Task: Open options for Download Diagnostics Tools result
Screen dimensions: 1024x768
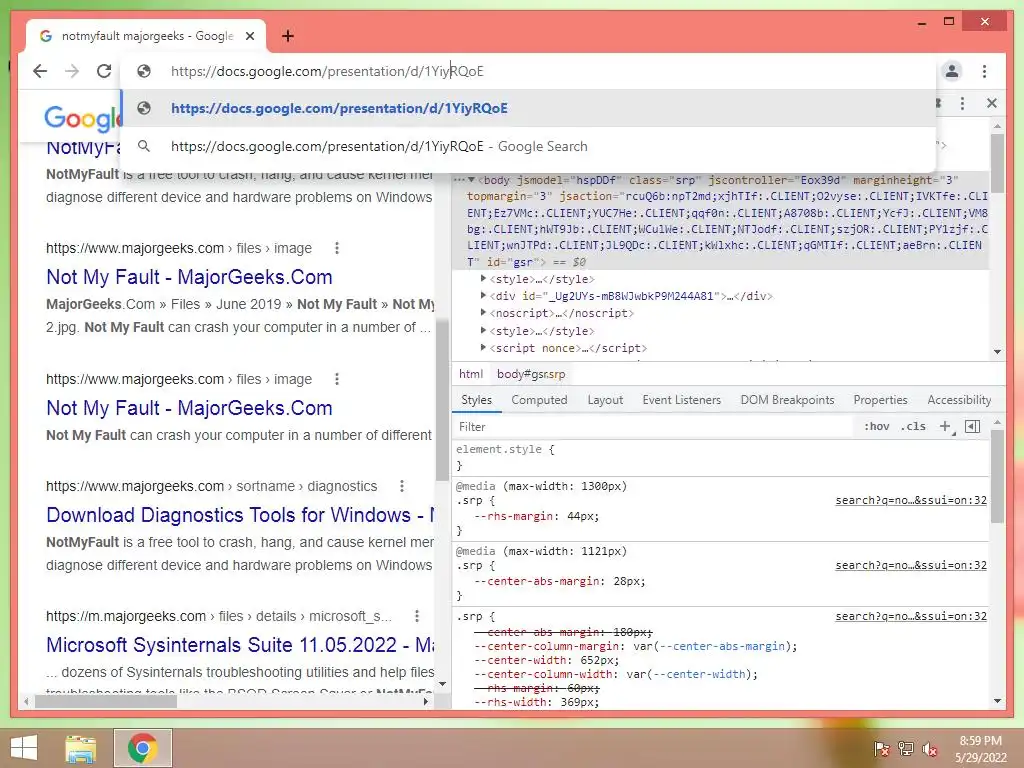Action: click(x=402, y=487)
